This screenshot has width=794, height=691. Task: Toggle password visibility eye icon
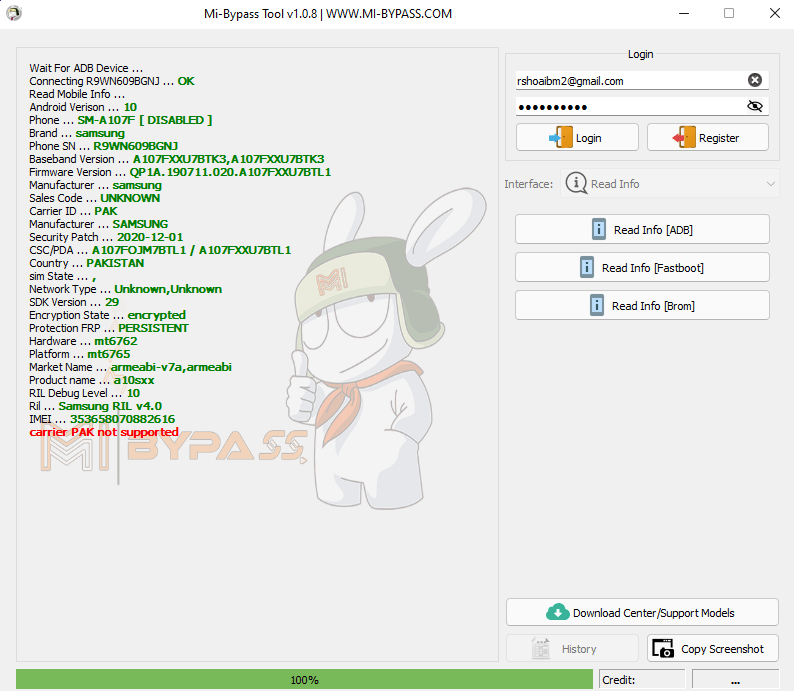(755, 106)
